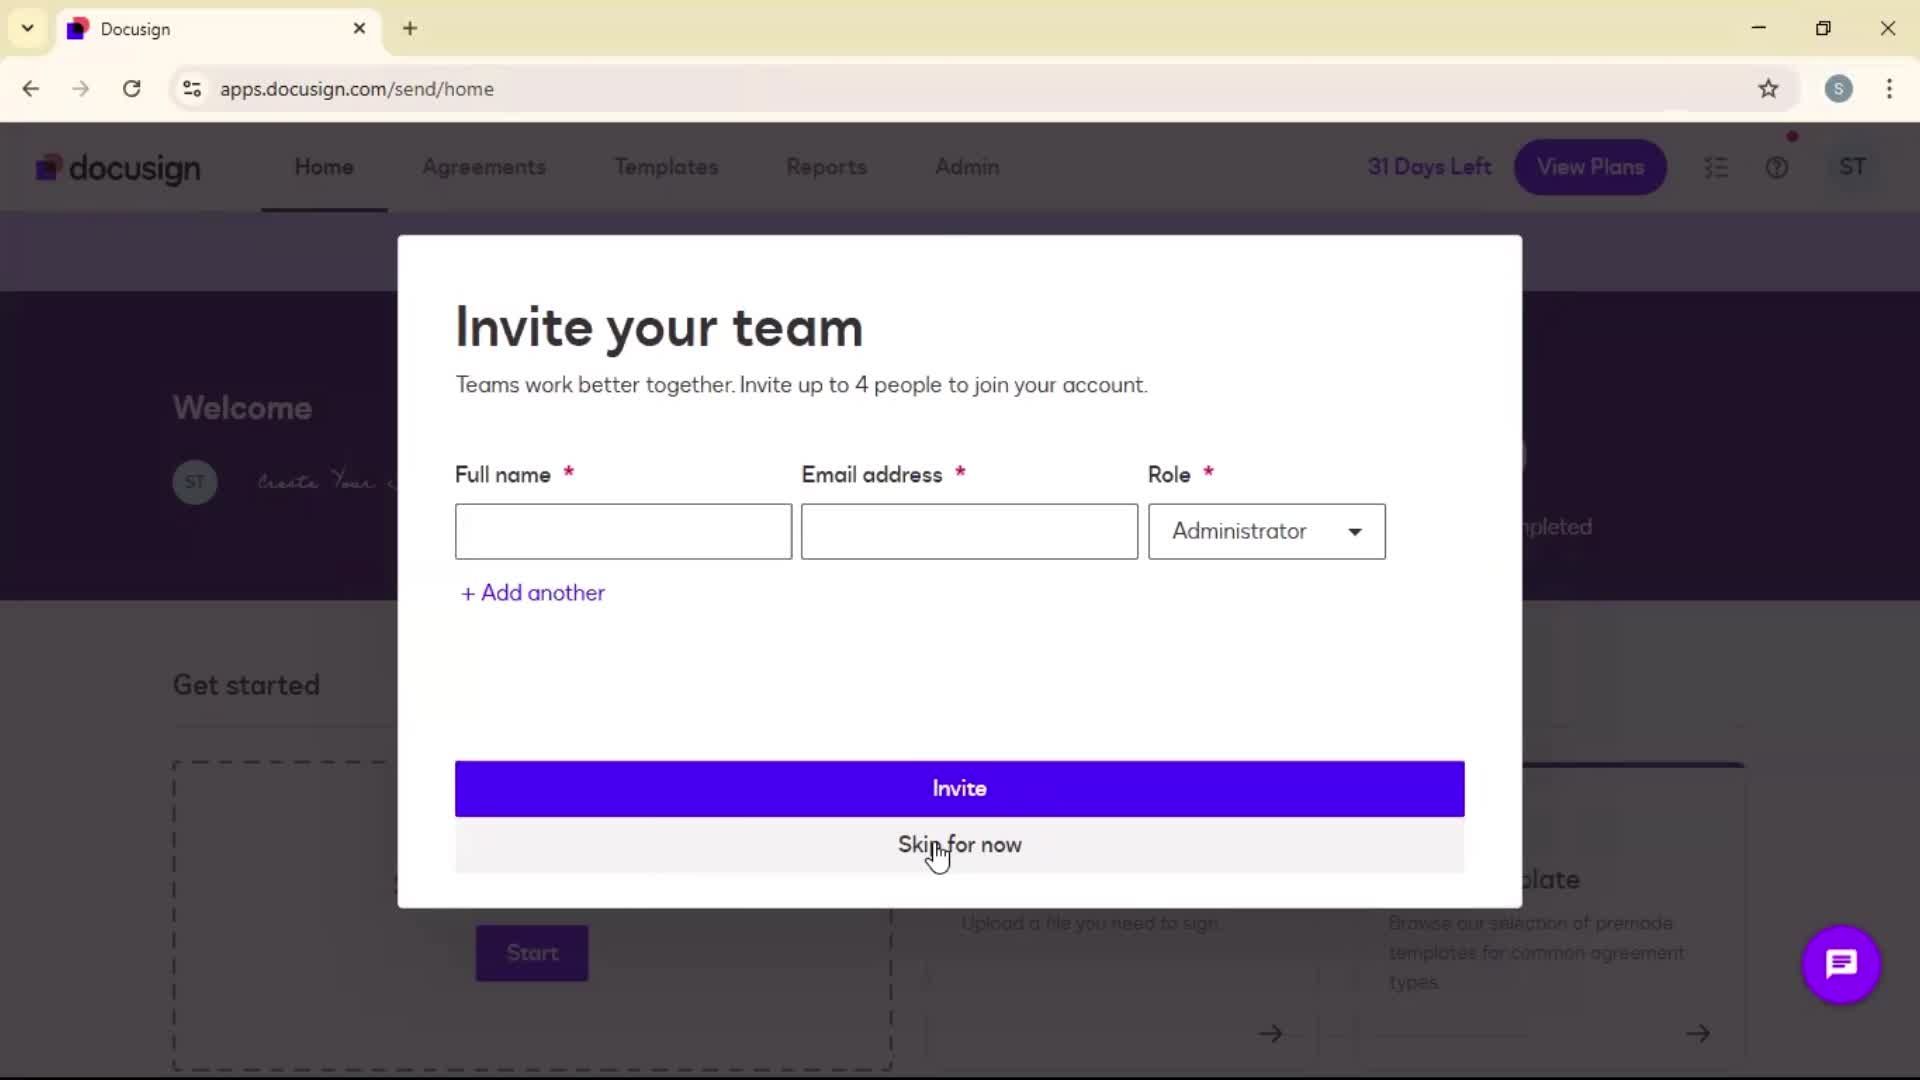
Task: Open Agreements tab
Action: coord(484,167)
